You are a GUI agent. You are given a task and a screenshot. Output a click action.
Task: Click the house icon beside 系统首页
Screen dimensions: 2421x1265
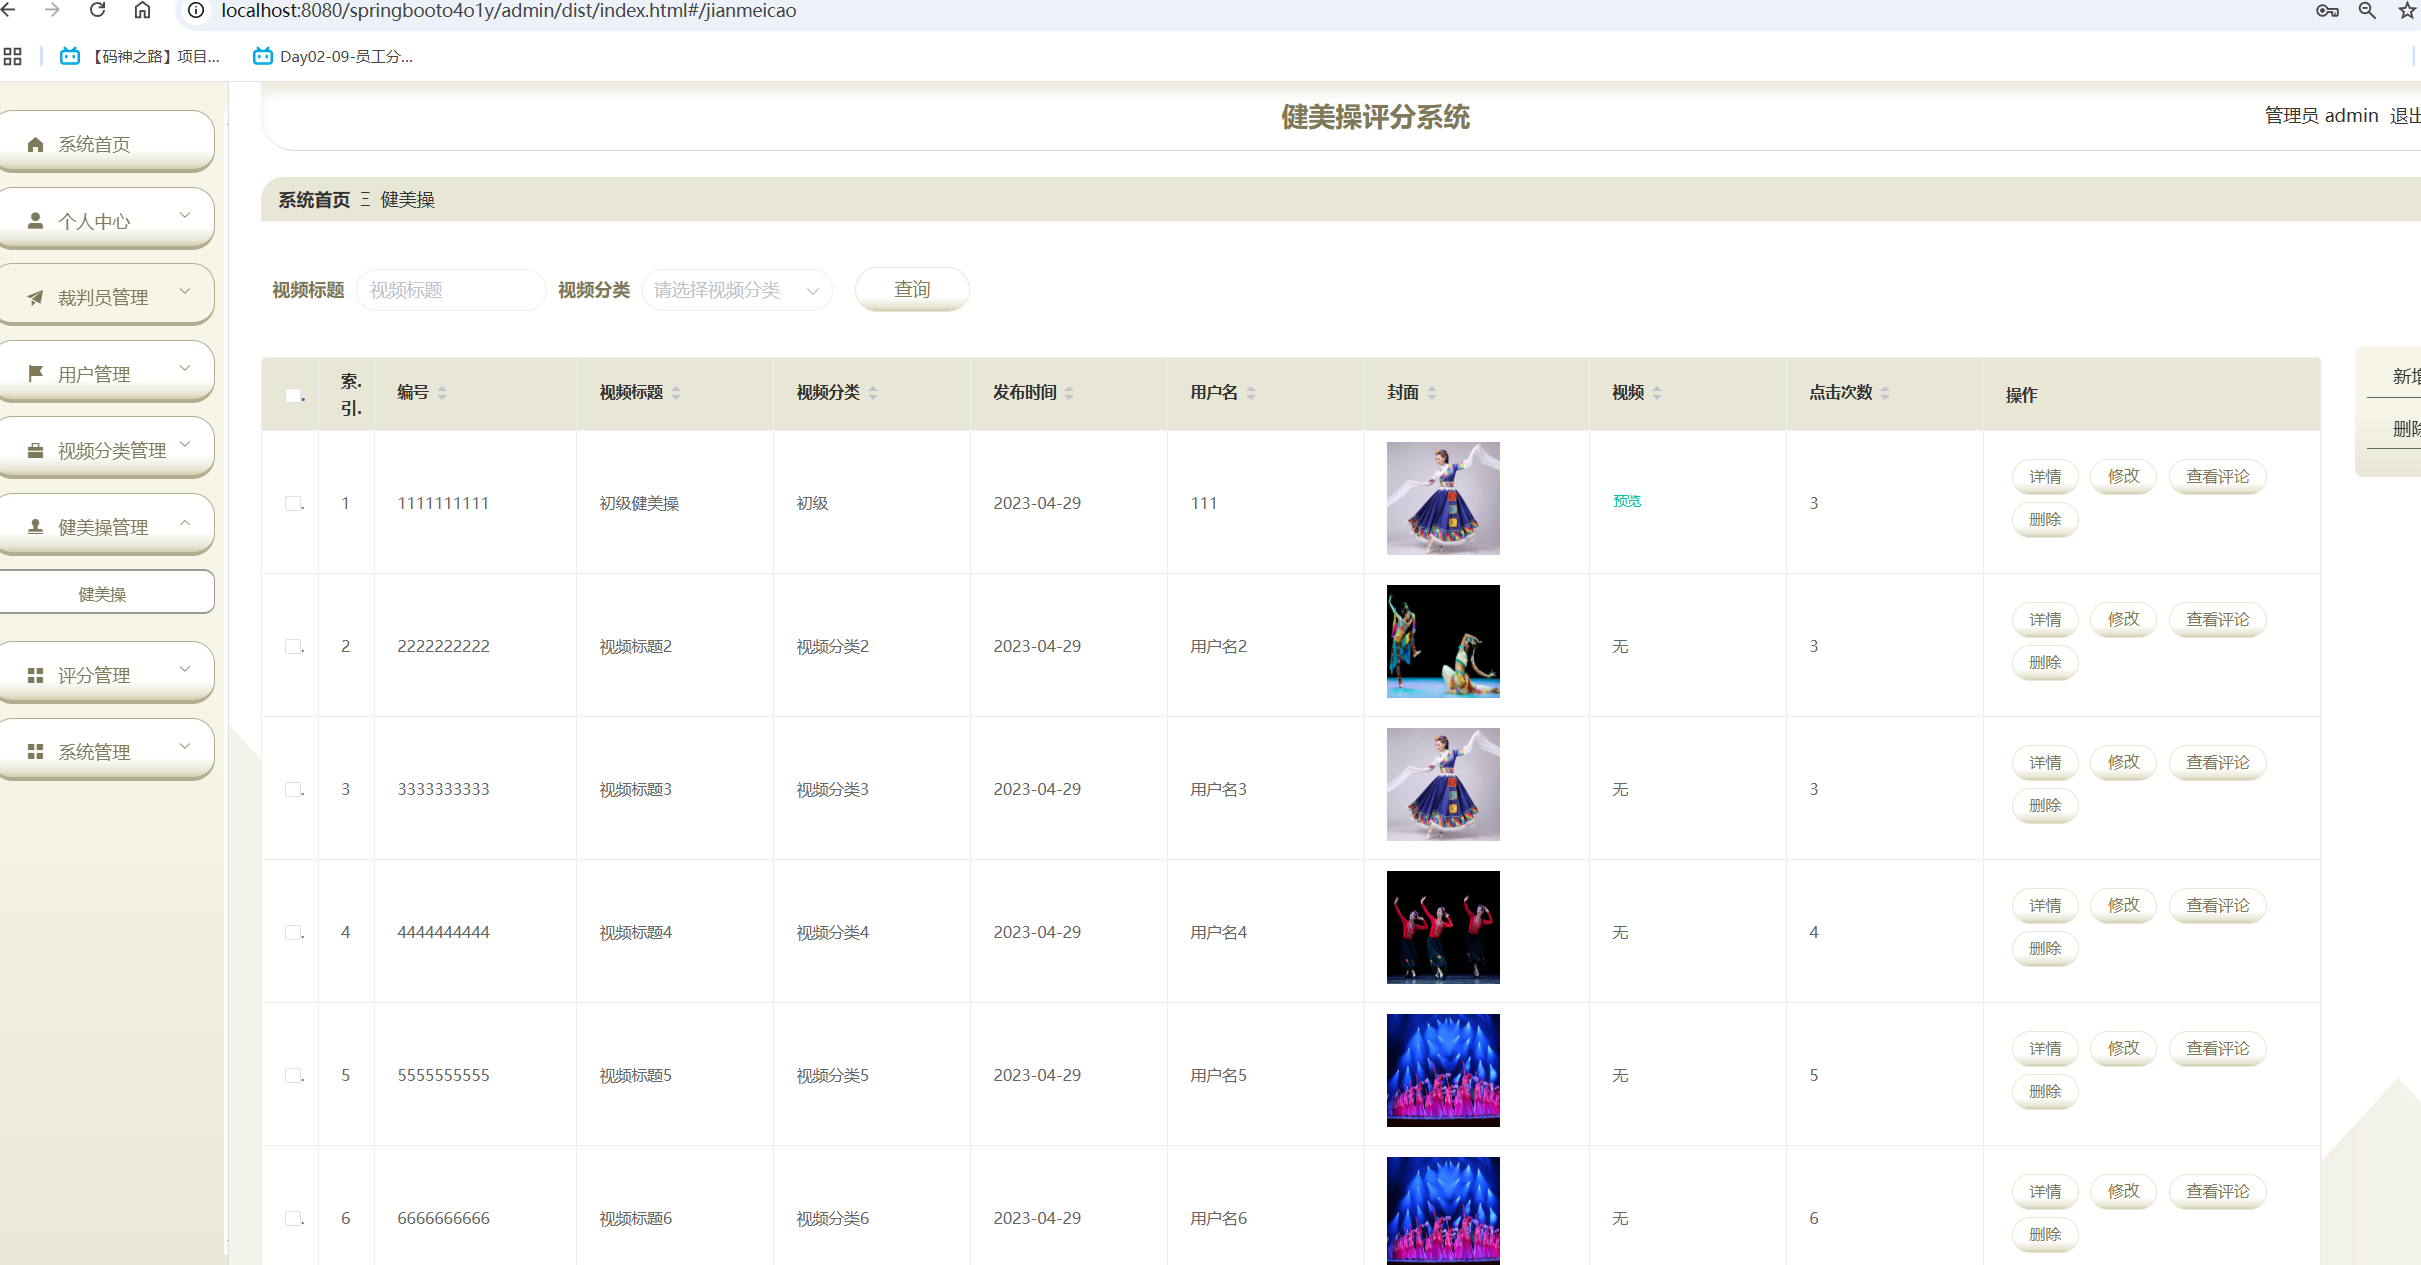tap(36, 144)
